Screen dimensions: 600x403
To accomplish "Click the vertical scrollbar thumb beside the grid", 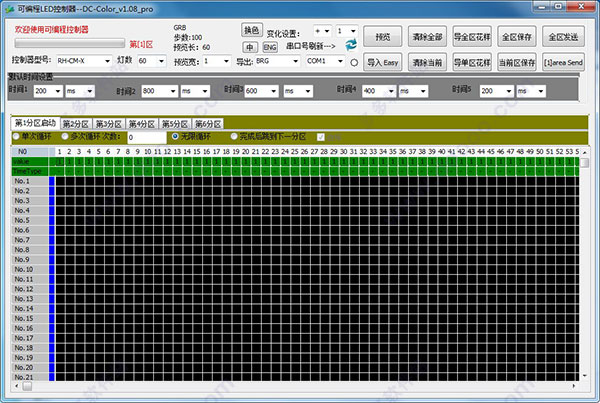I will pos(584,163).
